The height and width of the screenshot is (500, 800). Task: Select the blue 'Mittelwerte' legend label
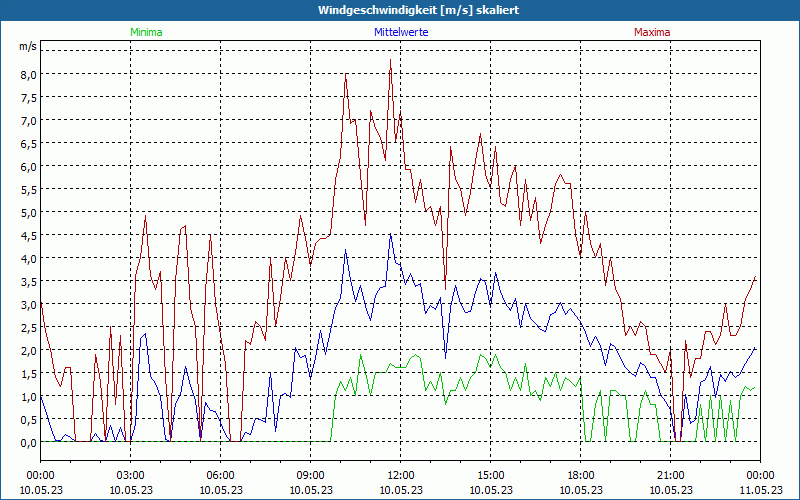tap(401, 32)
